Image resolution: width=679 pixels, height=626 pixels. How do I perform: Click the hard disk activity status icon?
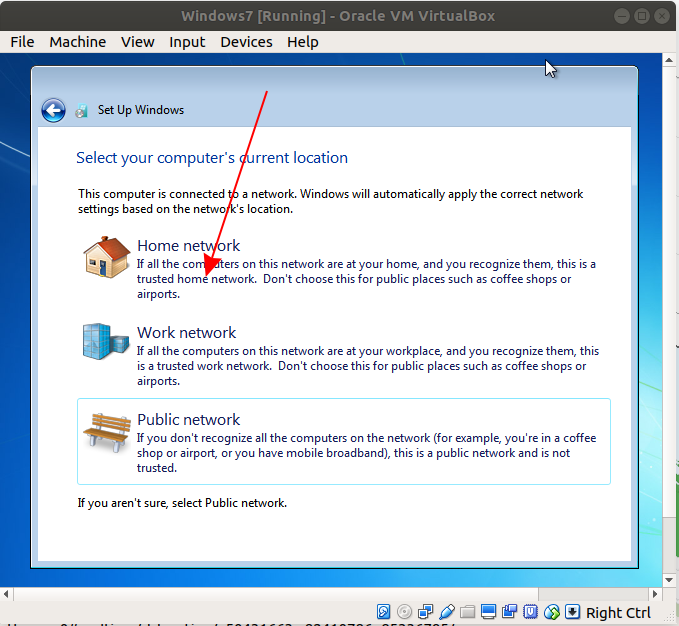[x=383, y=612]
